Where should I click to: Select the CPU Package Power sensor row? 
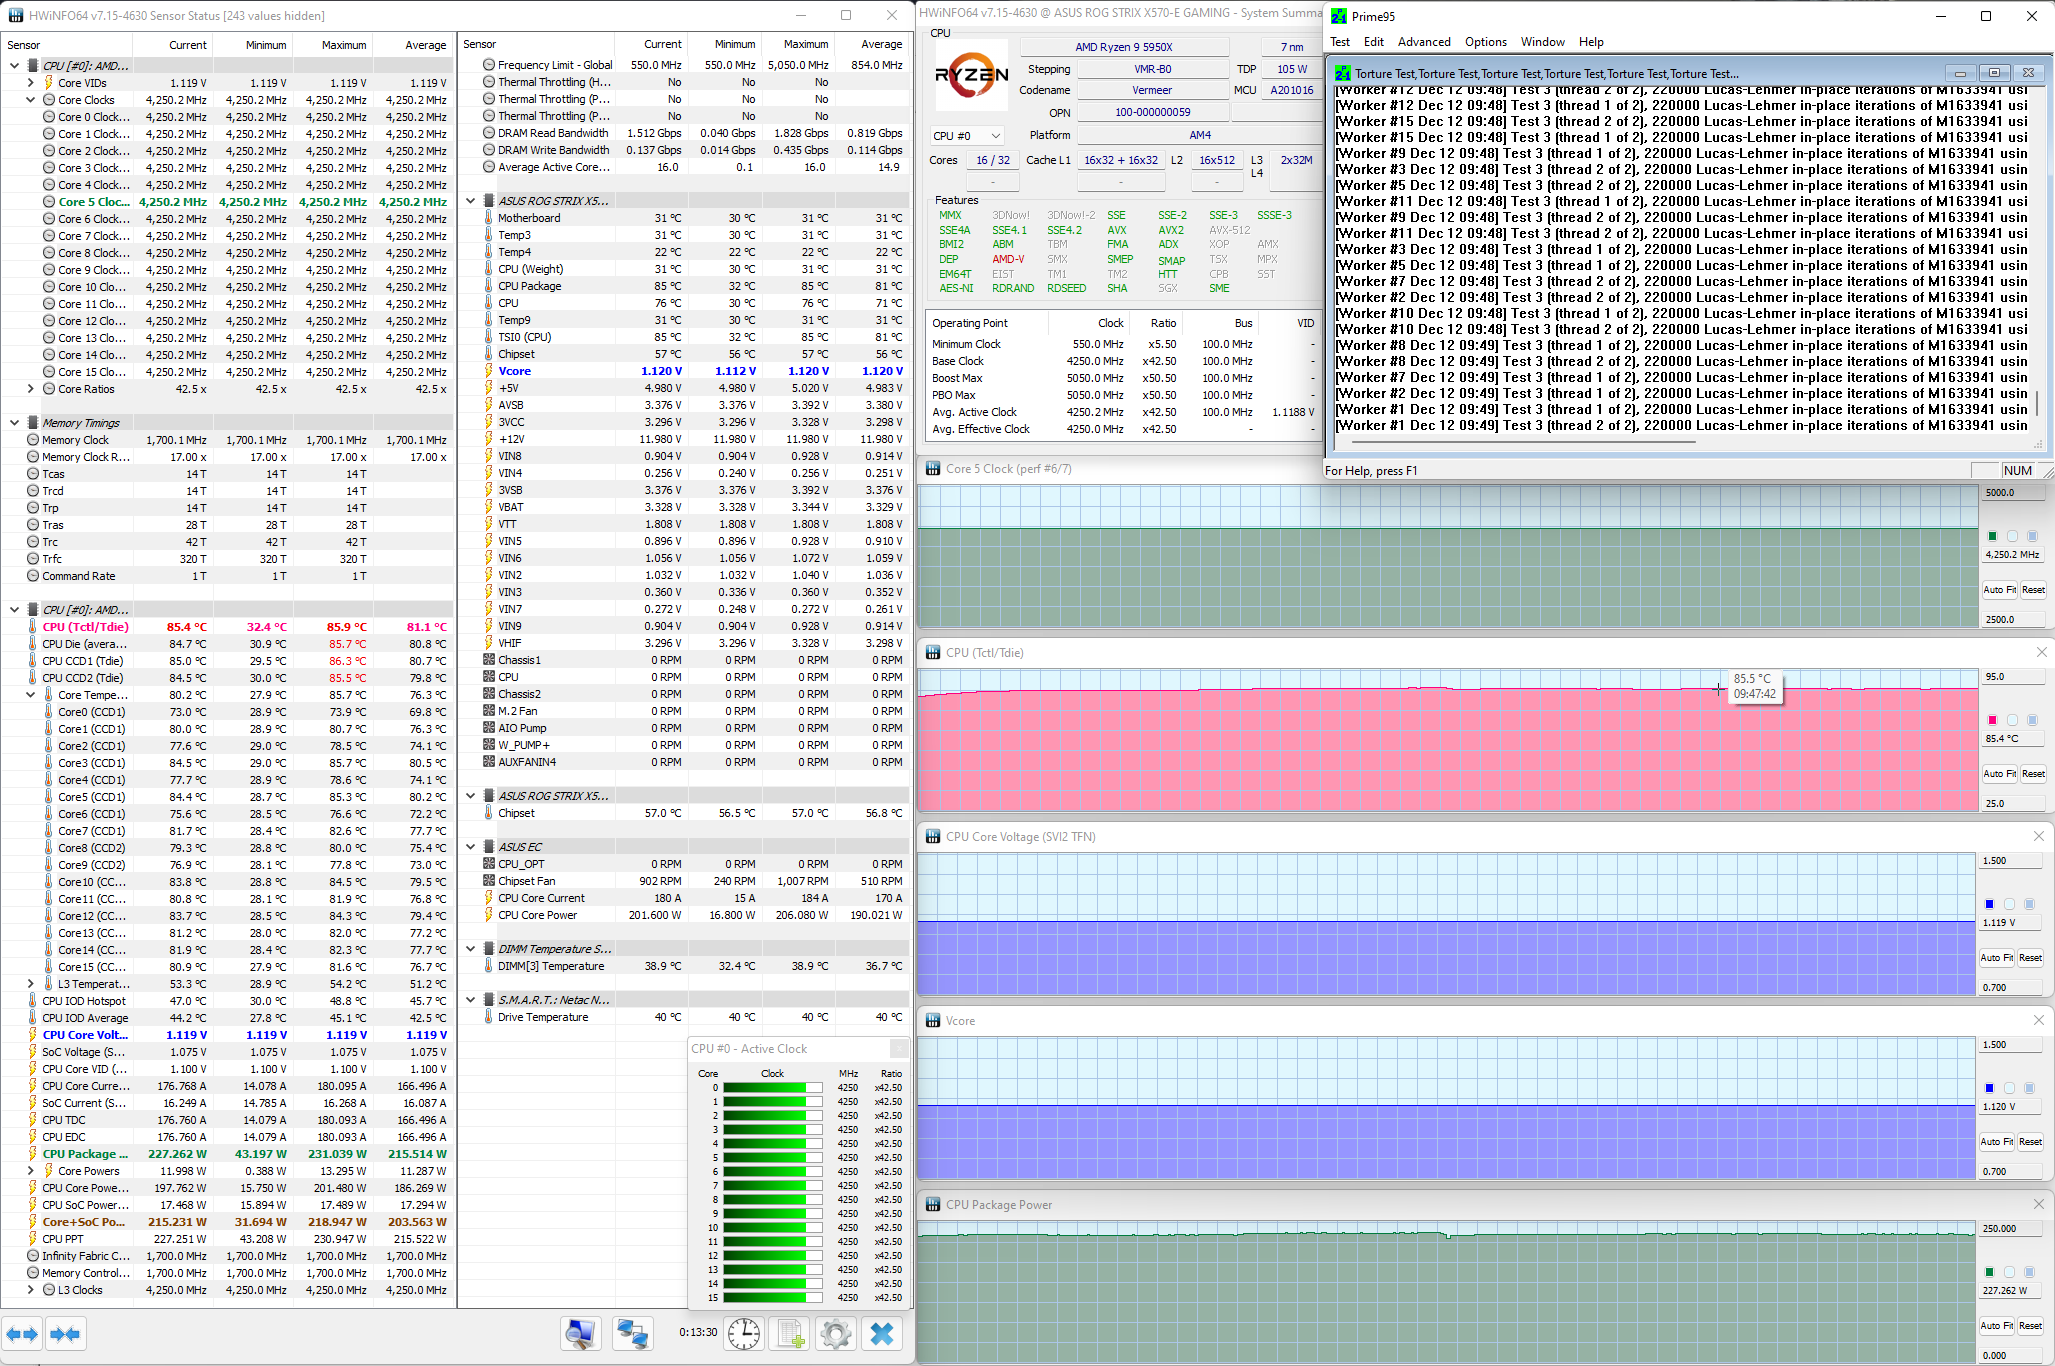85,1154
